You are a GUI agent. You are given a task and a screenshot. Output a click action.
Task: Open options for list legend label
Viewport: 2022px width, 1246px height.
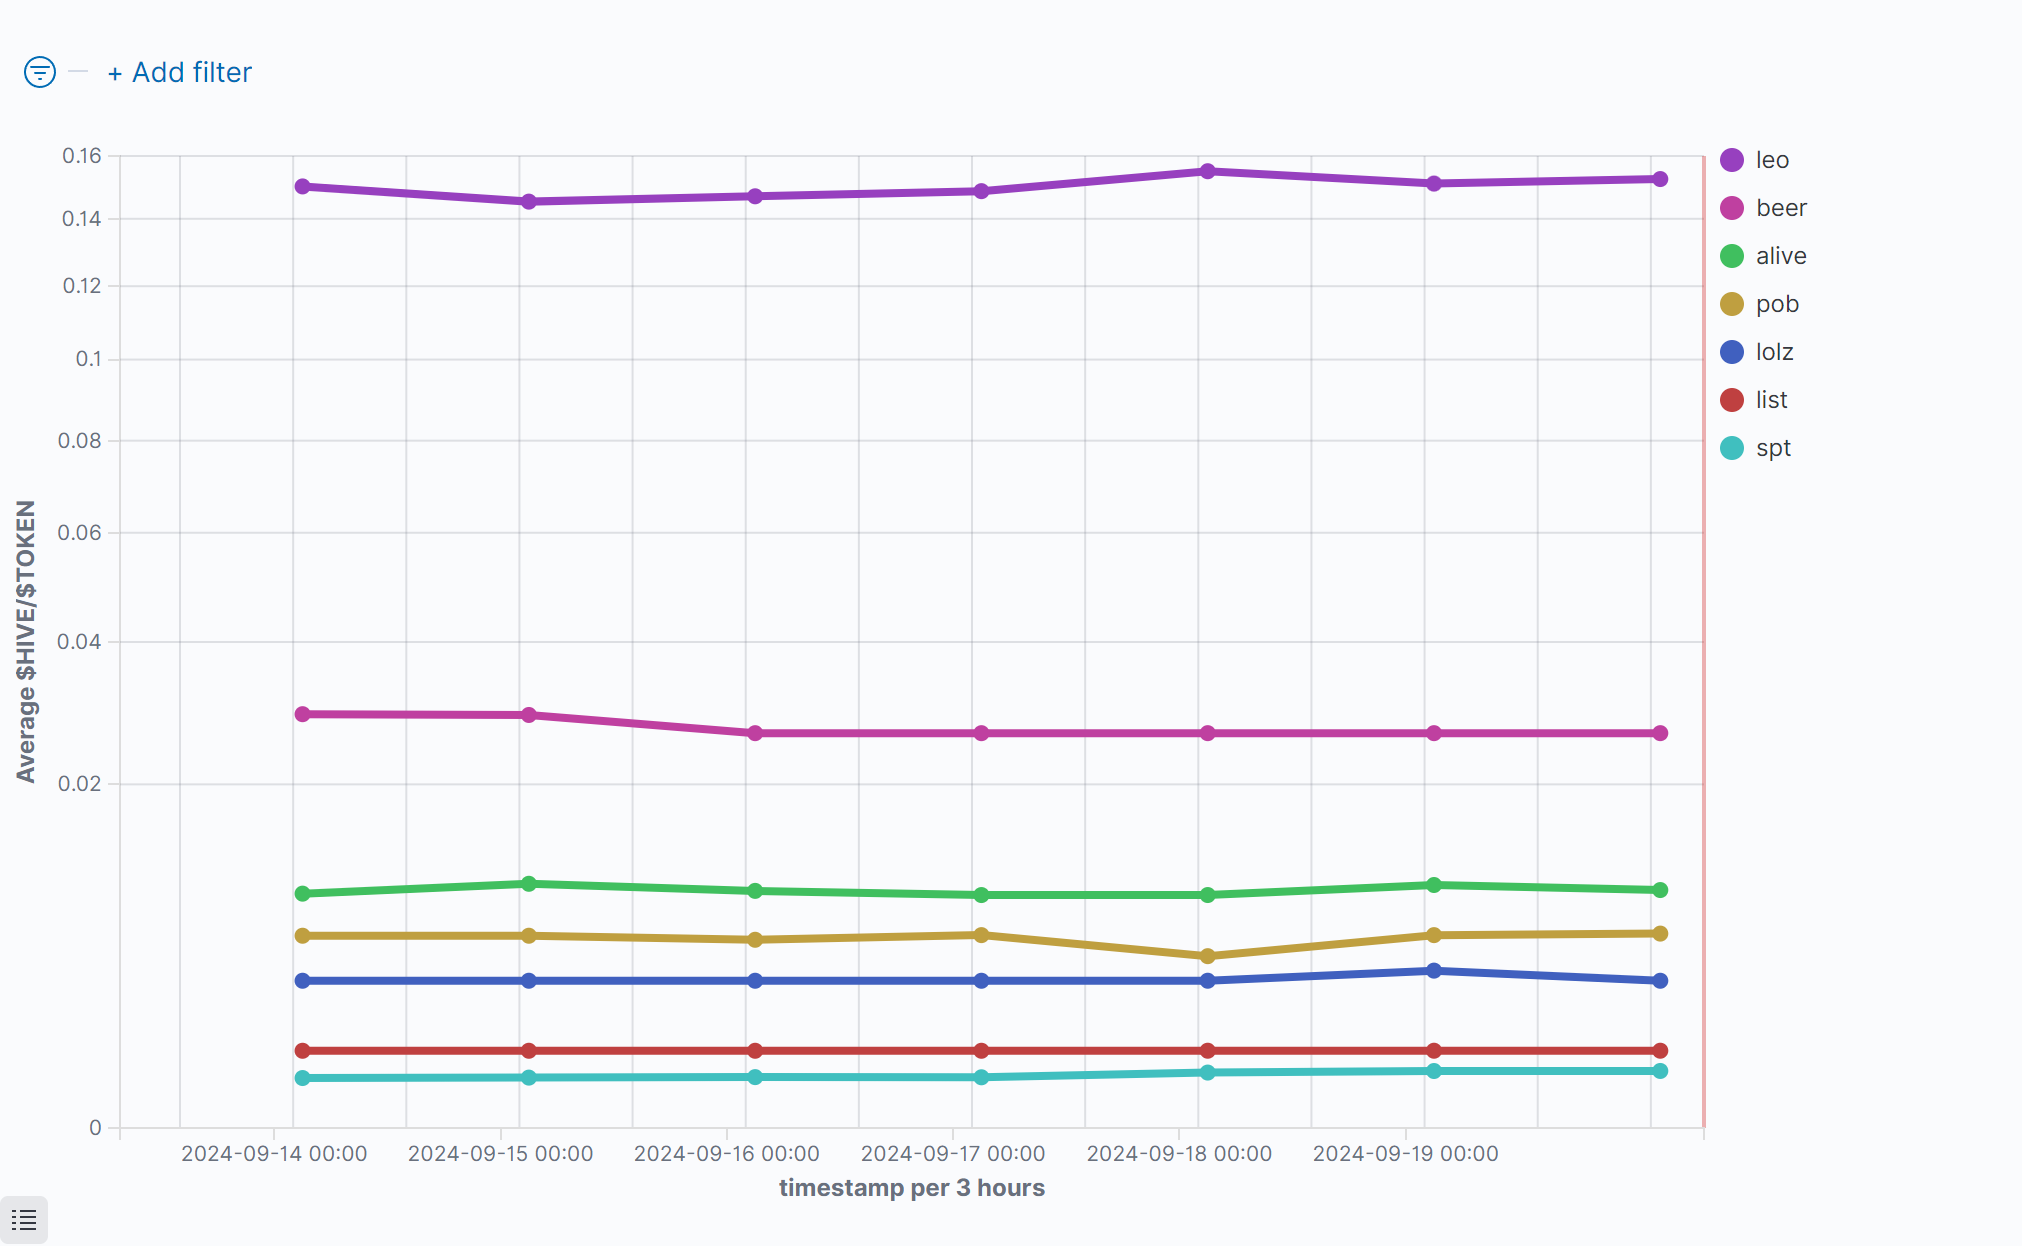click(x=1771, y=400)
